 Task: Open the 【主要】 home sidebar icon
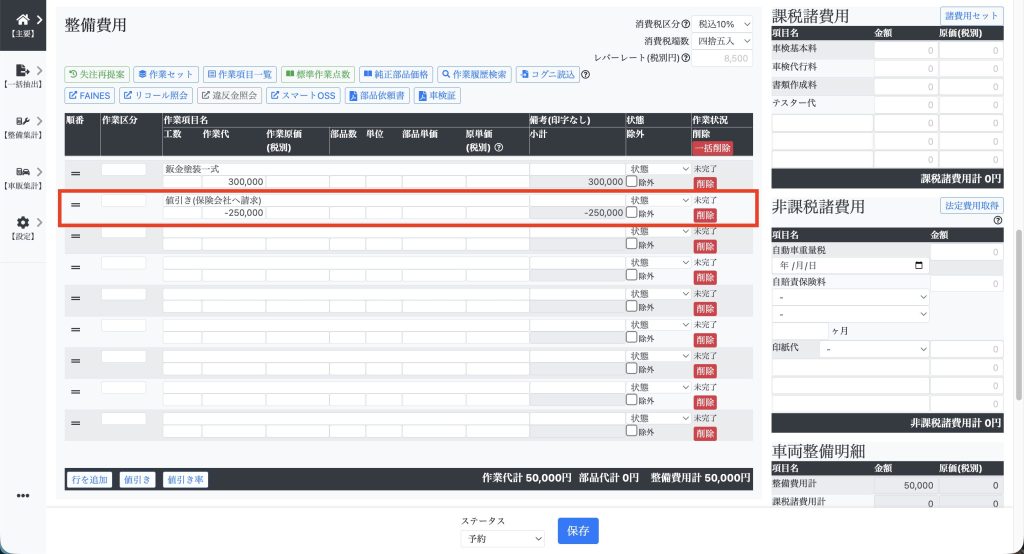pyautogui.click(x=23, y=19)
